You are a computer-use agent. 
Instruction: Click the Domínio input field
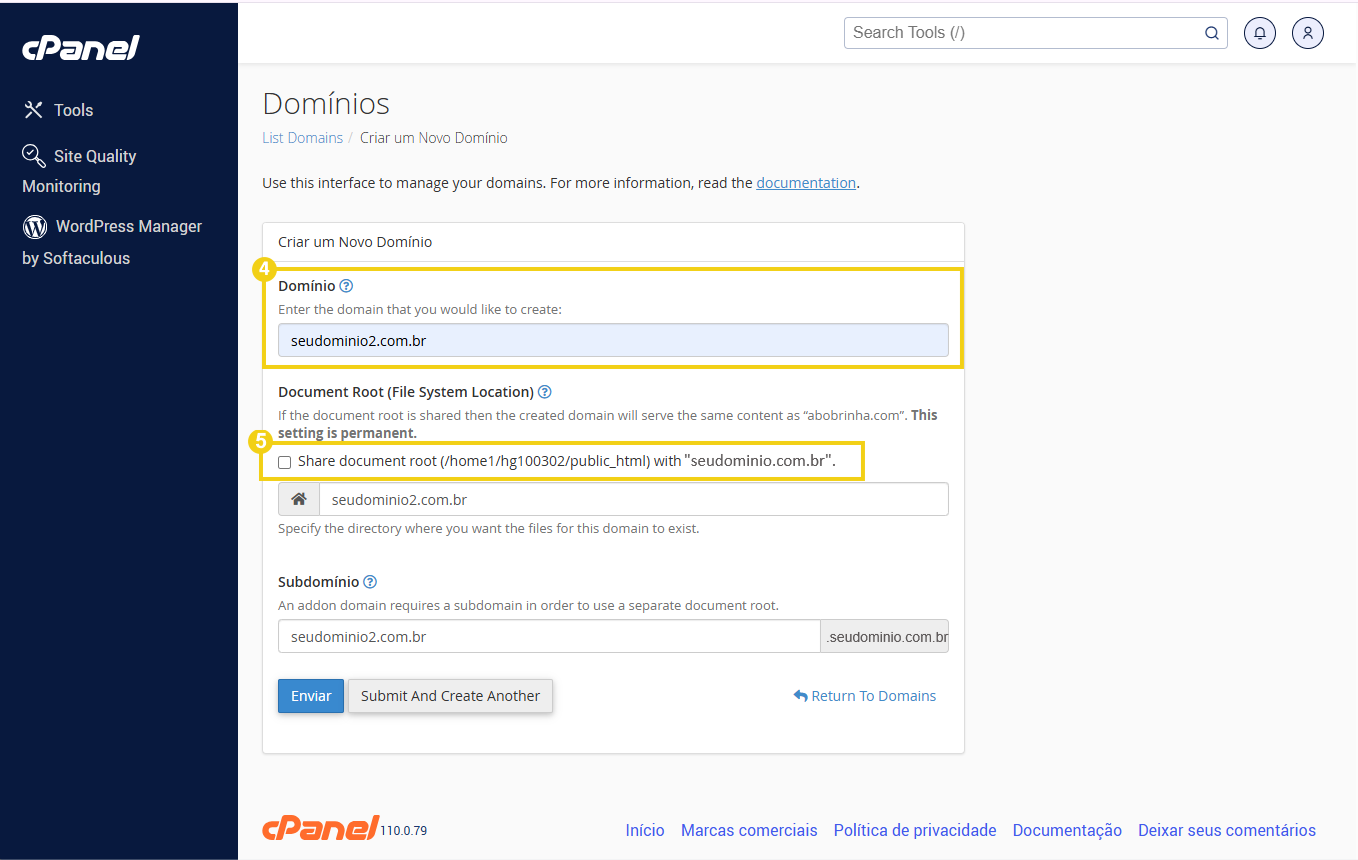tap(613, 340)
